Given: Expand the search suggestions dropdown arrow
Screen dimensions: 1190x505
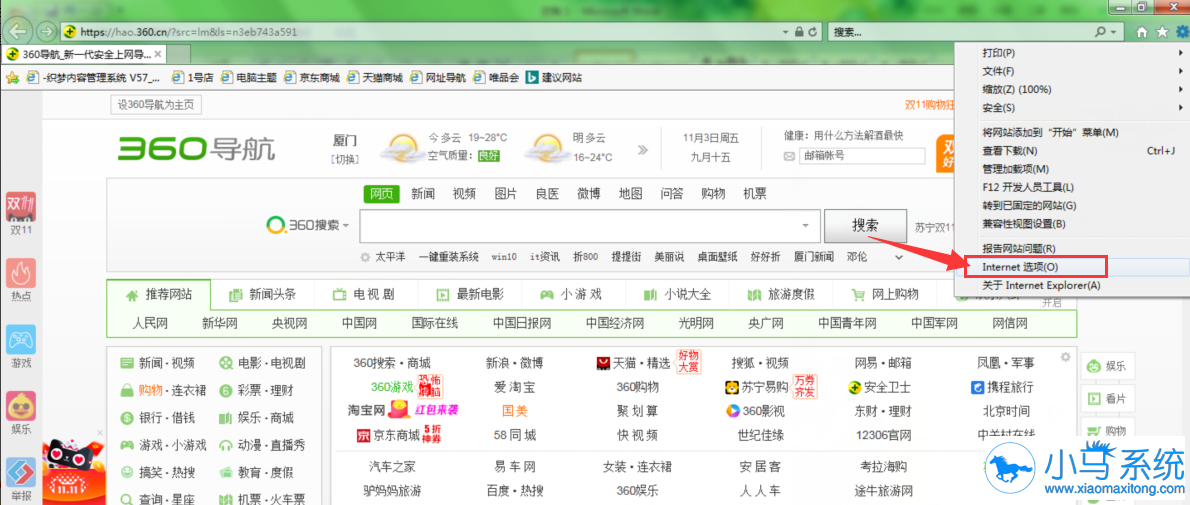Looking at the screenshot, I should click(806, 226).
